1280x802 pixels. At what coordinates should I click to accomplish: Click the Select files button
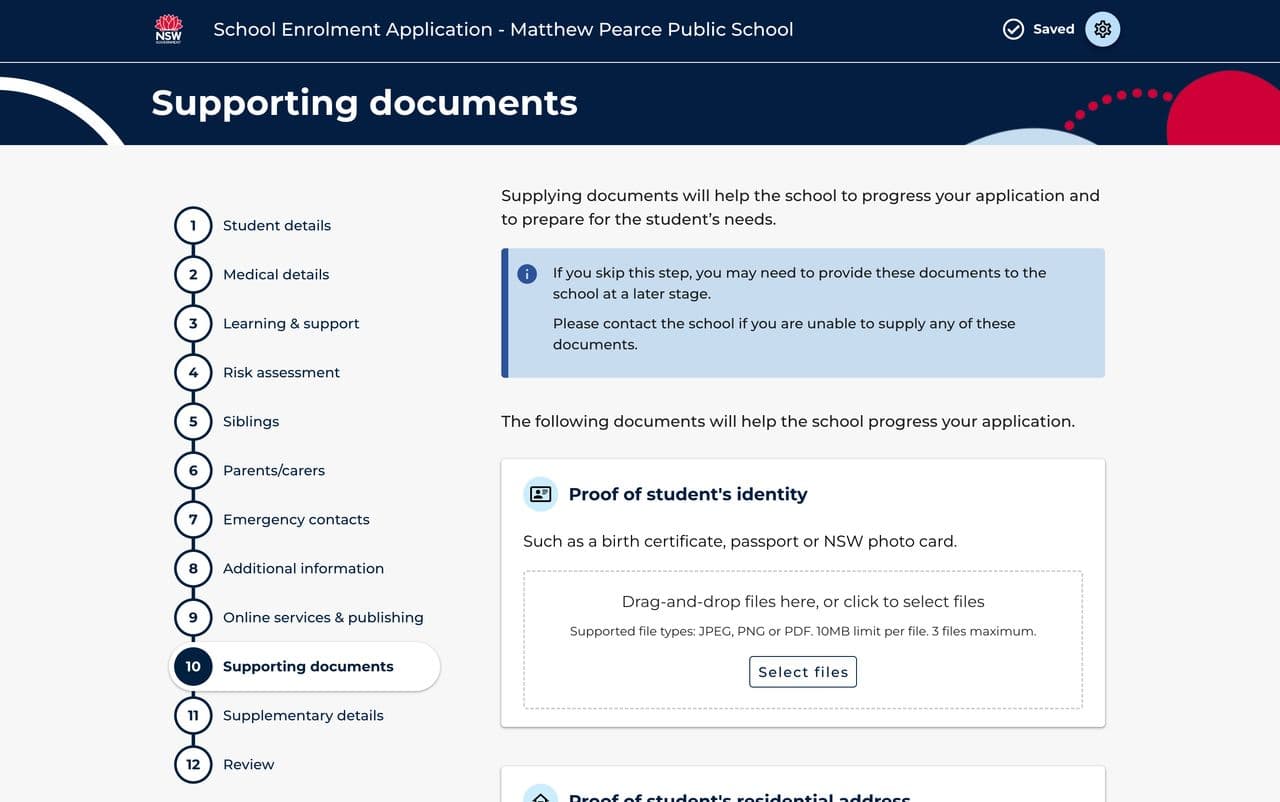pyautogui.click(x=803, y=672)
